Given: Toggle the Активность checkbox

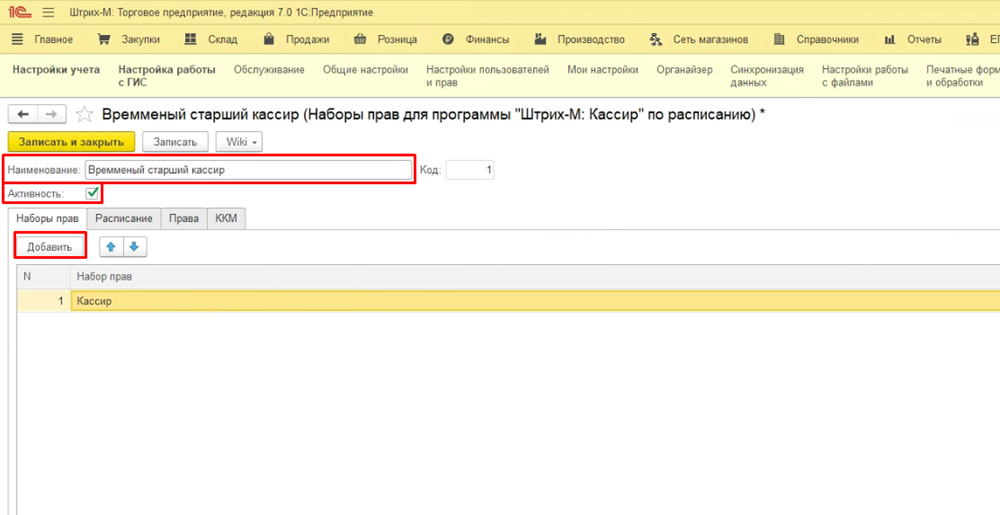Looking at the screenshot, I should pyautogui.click(x=92, y=193).
